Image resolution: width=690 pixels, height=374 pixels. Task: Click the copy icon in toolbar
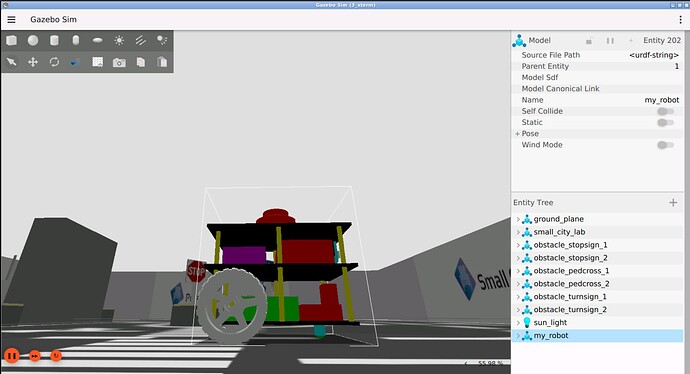coord(141,62)
